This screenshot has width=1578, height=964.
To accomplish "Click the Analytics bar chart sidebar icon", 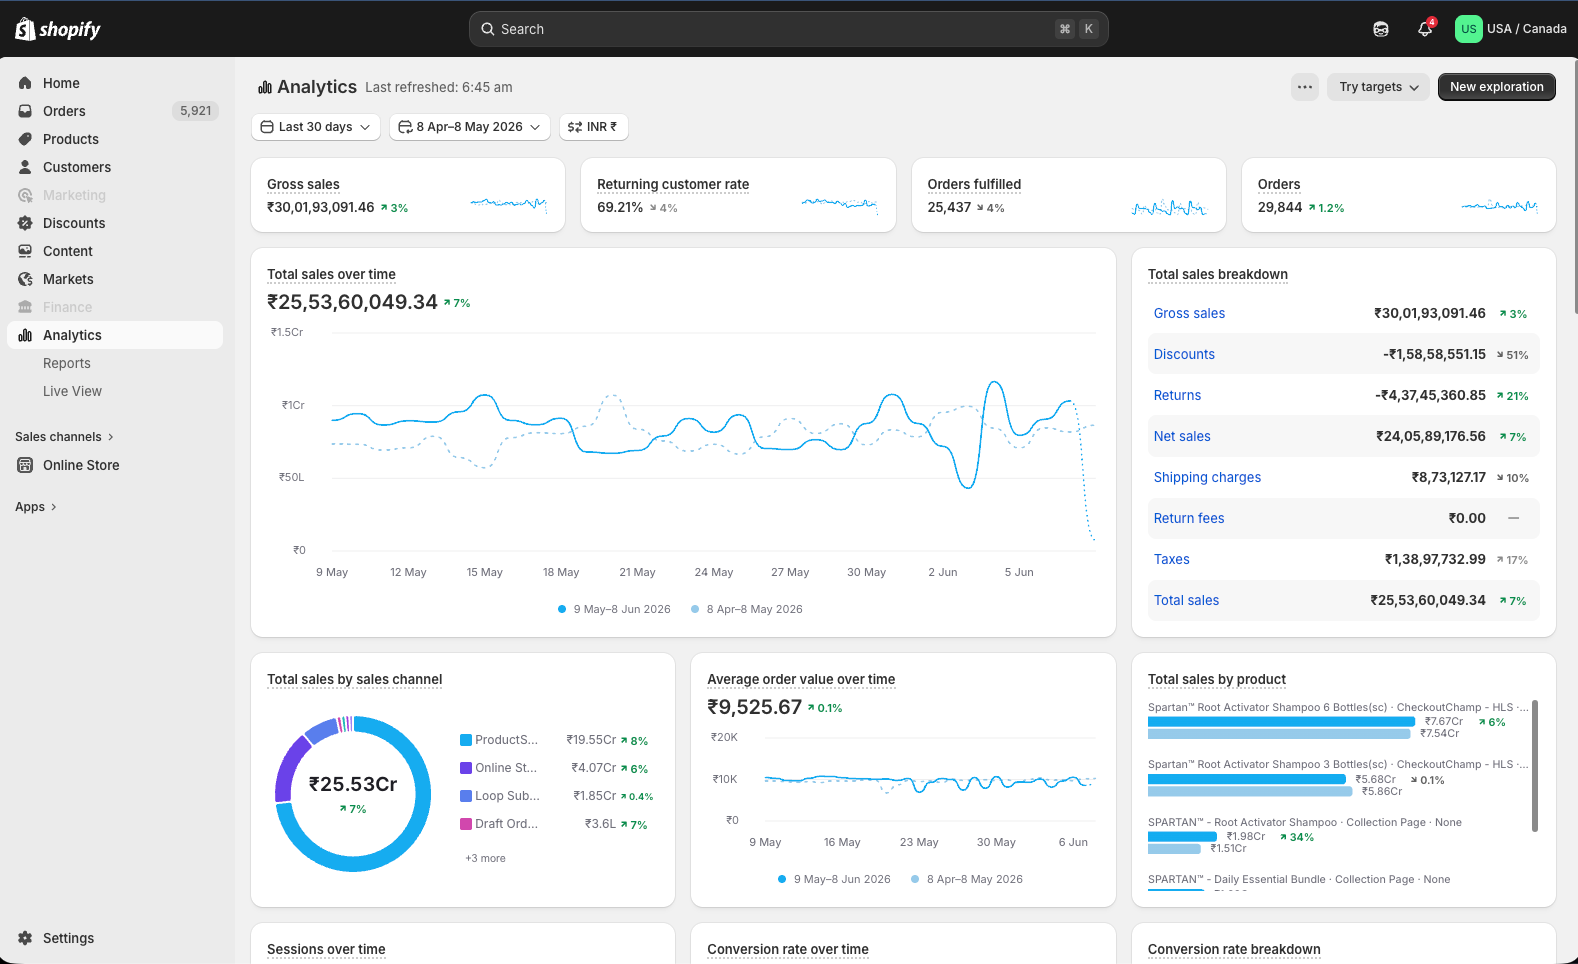I will point(25,335).
